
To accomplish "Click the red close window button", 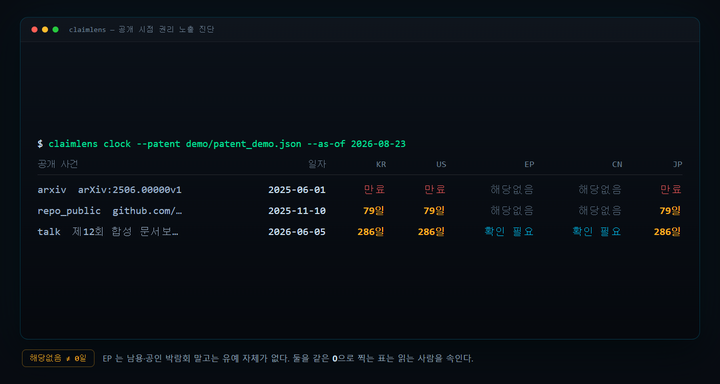I will pyautogui.click(x=34, y=30).
